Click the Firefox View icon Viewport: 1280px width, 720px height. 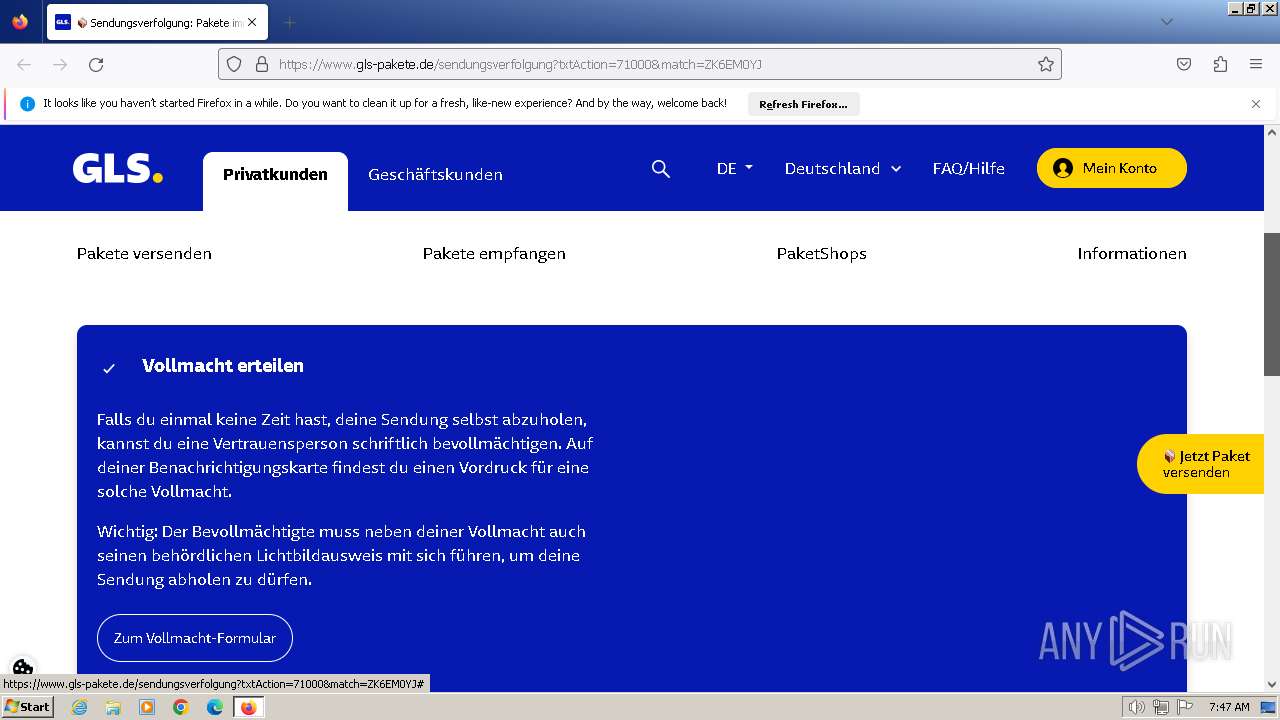pyautogui.click(x=20, y=22)
